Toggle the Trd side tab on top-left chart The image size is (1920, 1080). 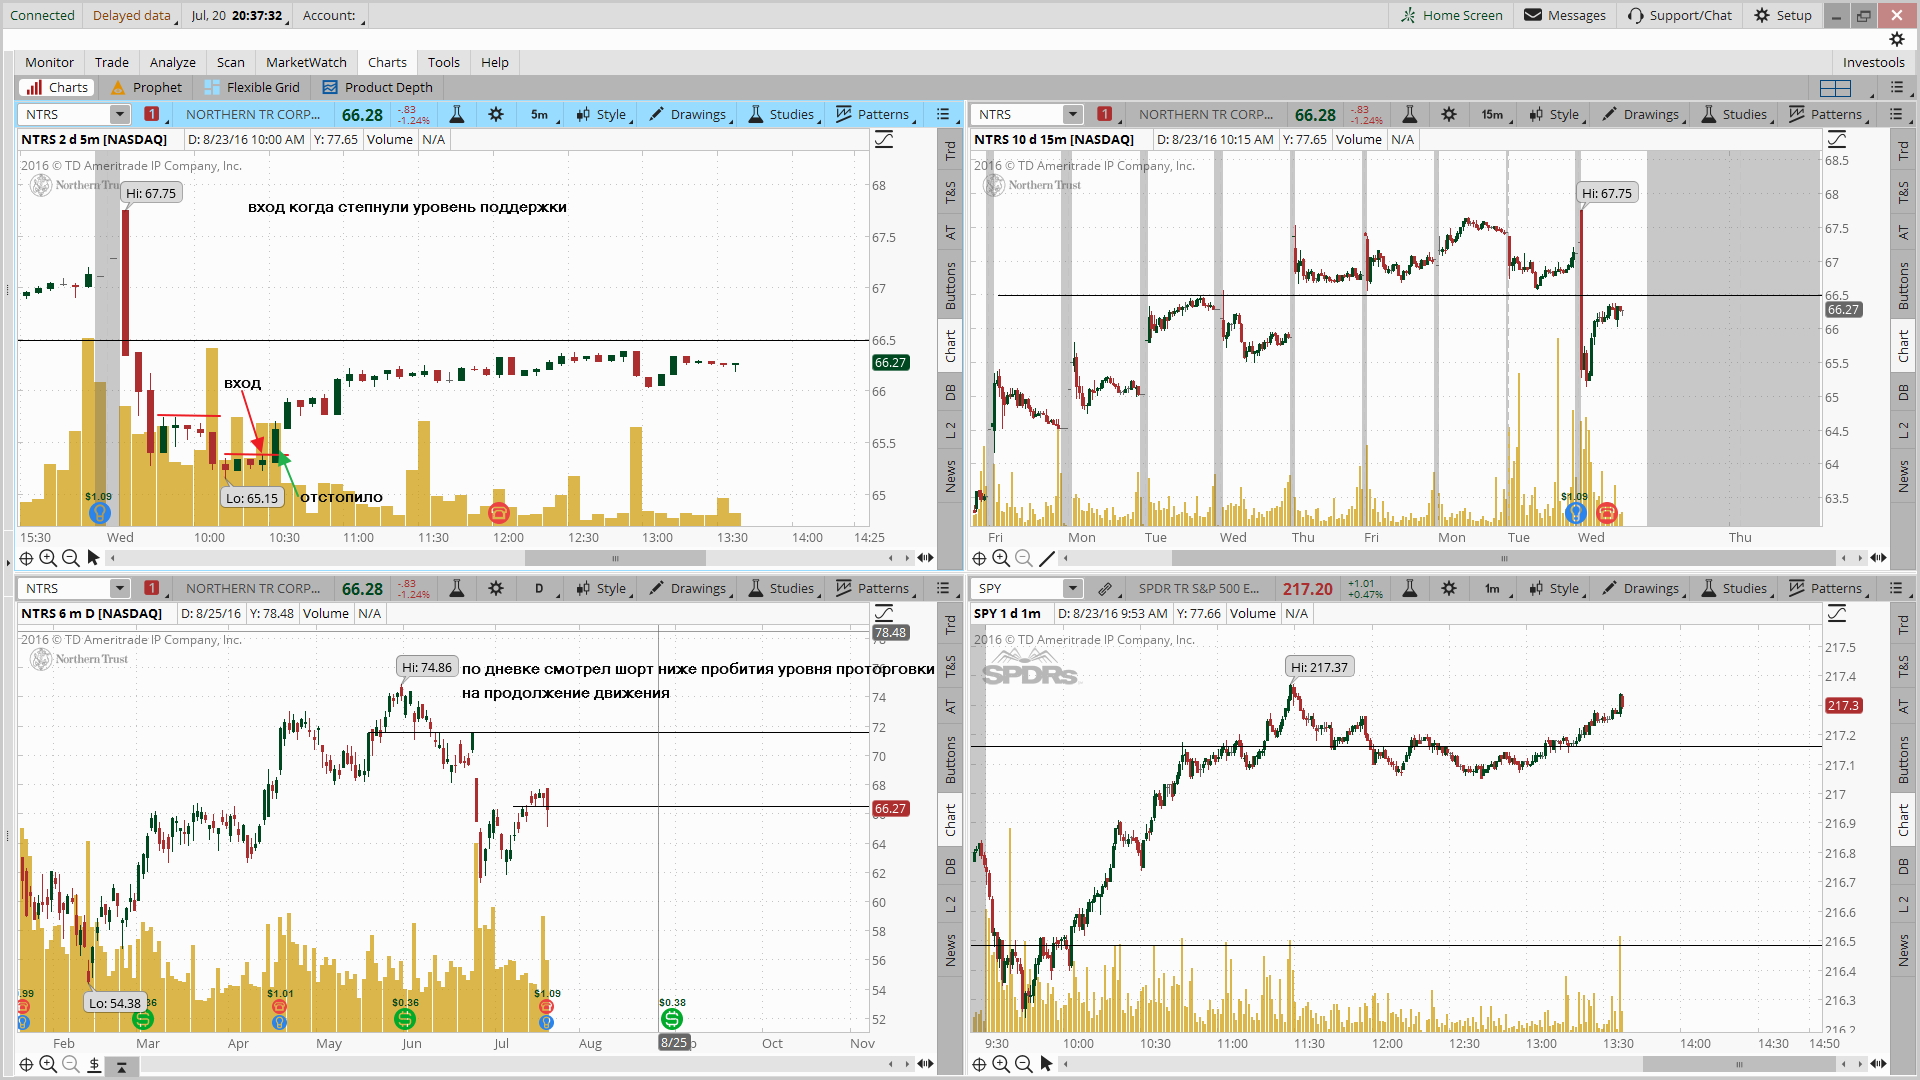[950, 151]
